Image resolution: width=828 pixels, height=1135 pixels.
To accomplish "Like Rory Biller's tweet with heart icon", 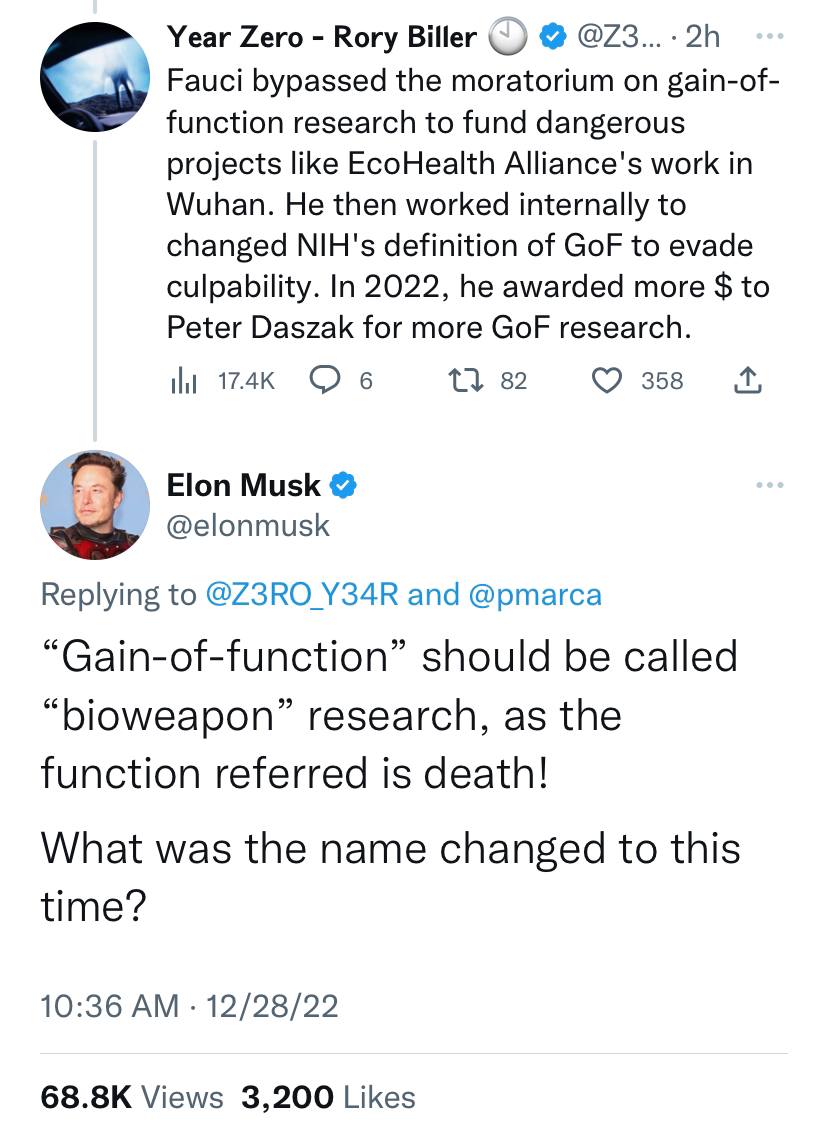I will pos(607,380).
